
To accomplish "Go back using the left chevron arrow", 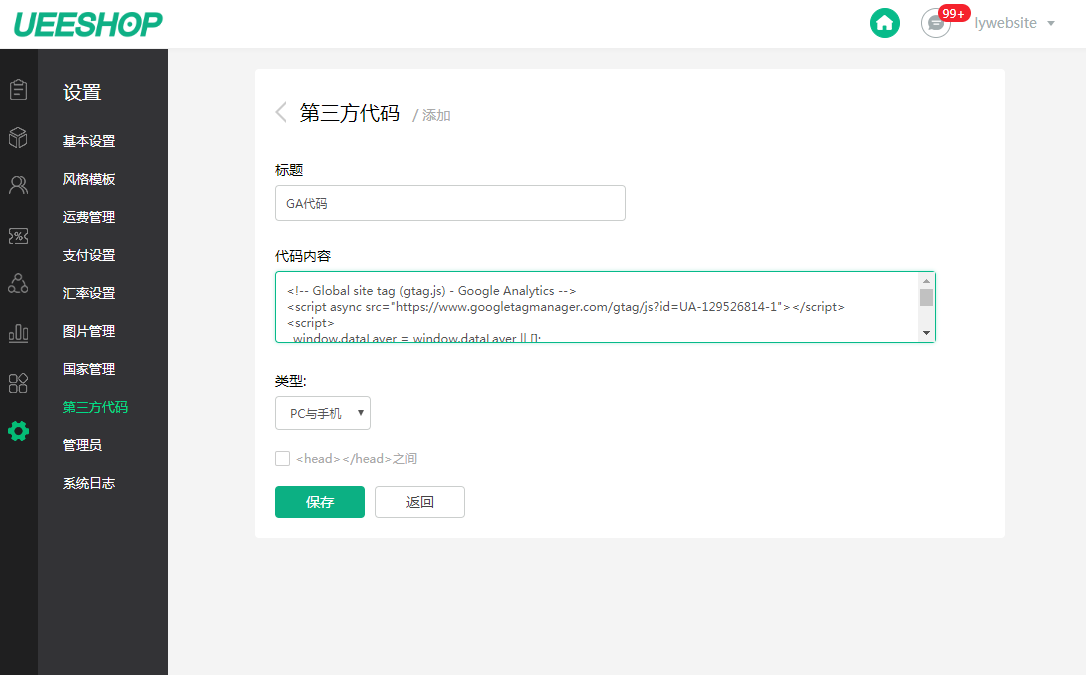I will [x=281, y=112].
